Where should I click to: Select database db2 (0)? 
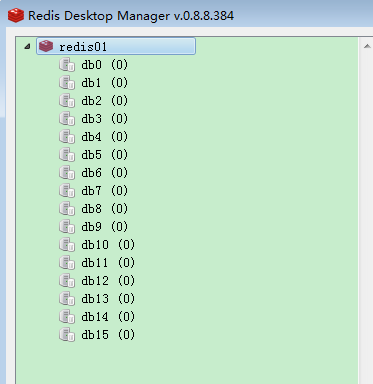click(104, 101)
